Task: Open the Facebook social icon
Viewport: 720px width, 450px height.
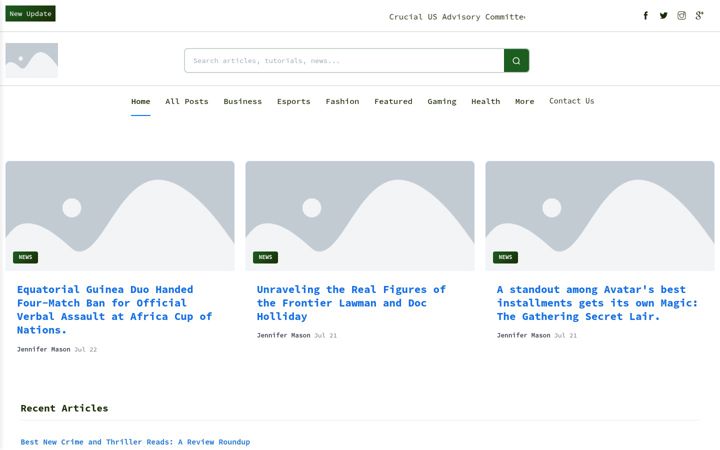Action: 646,16
